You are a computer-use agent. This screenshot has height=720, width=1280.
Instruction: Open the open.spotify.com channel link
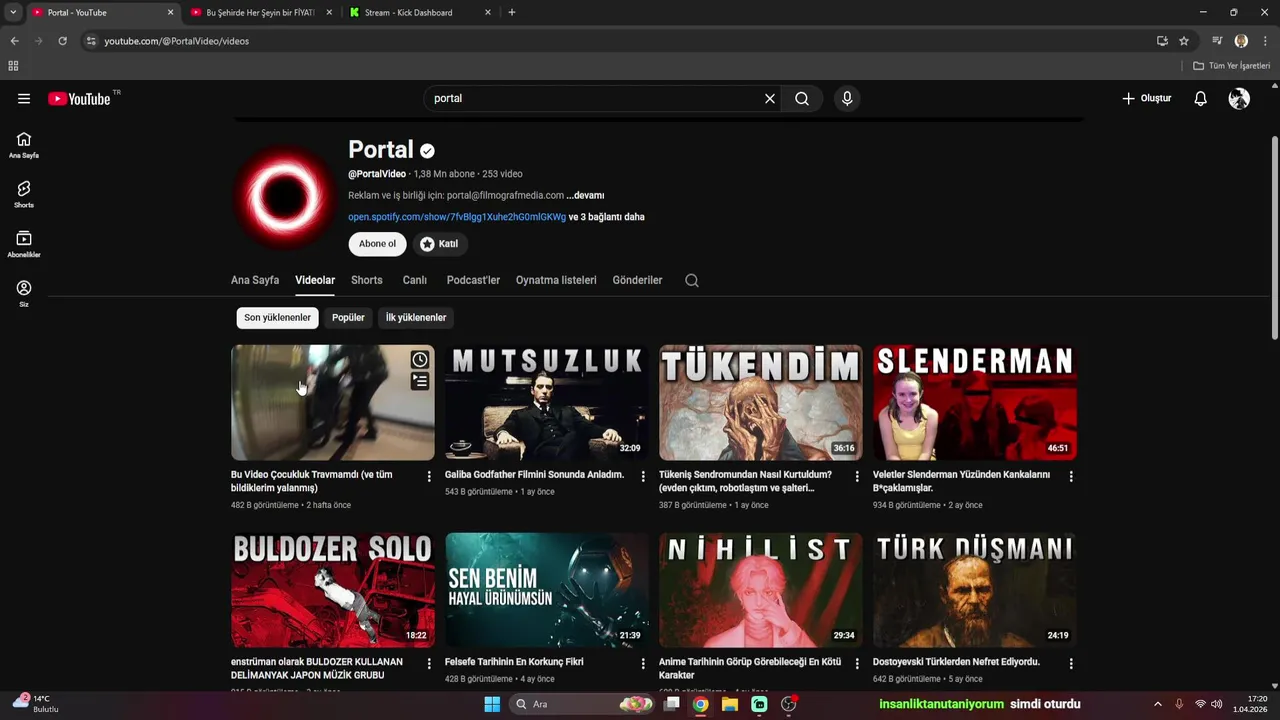(x=457, y=217)
